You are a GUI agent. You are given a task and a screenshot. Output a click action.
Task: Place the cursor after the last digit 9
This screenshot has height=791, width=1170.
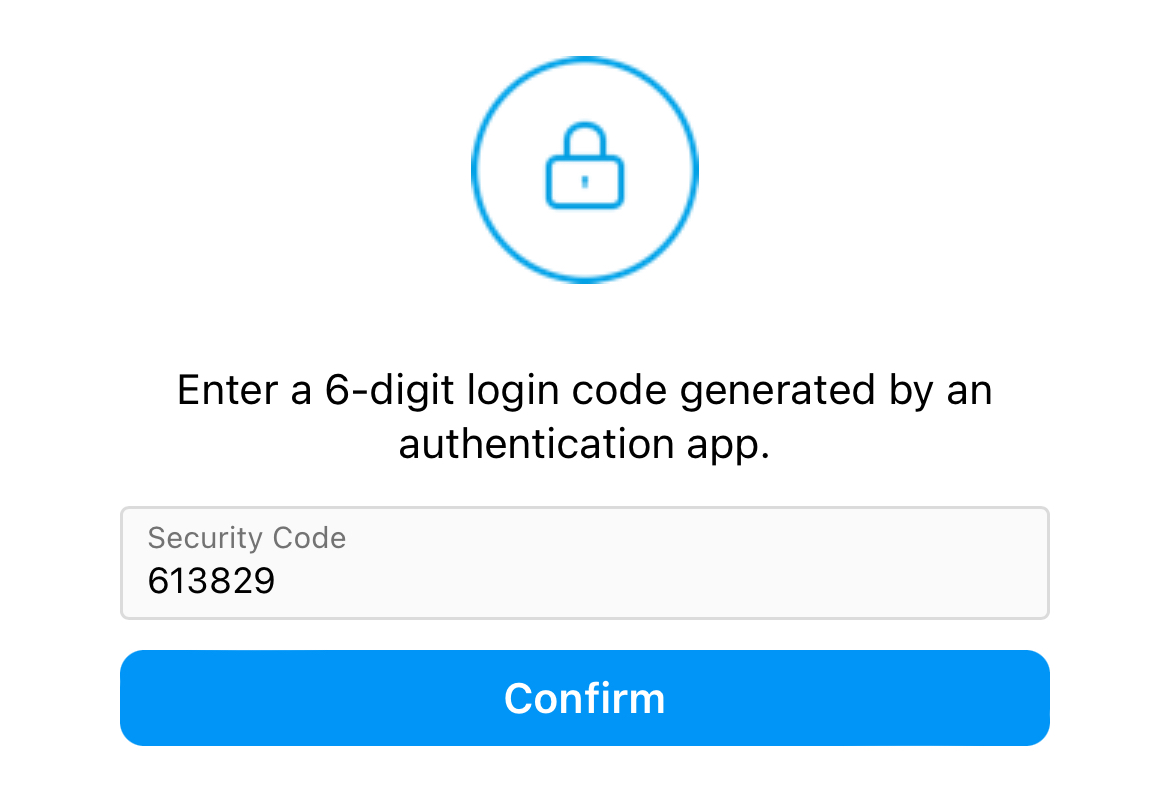tap(278, 581)
